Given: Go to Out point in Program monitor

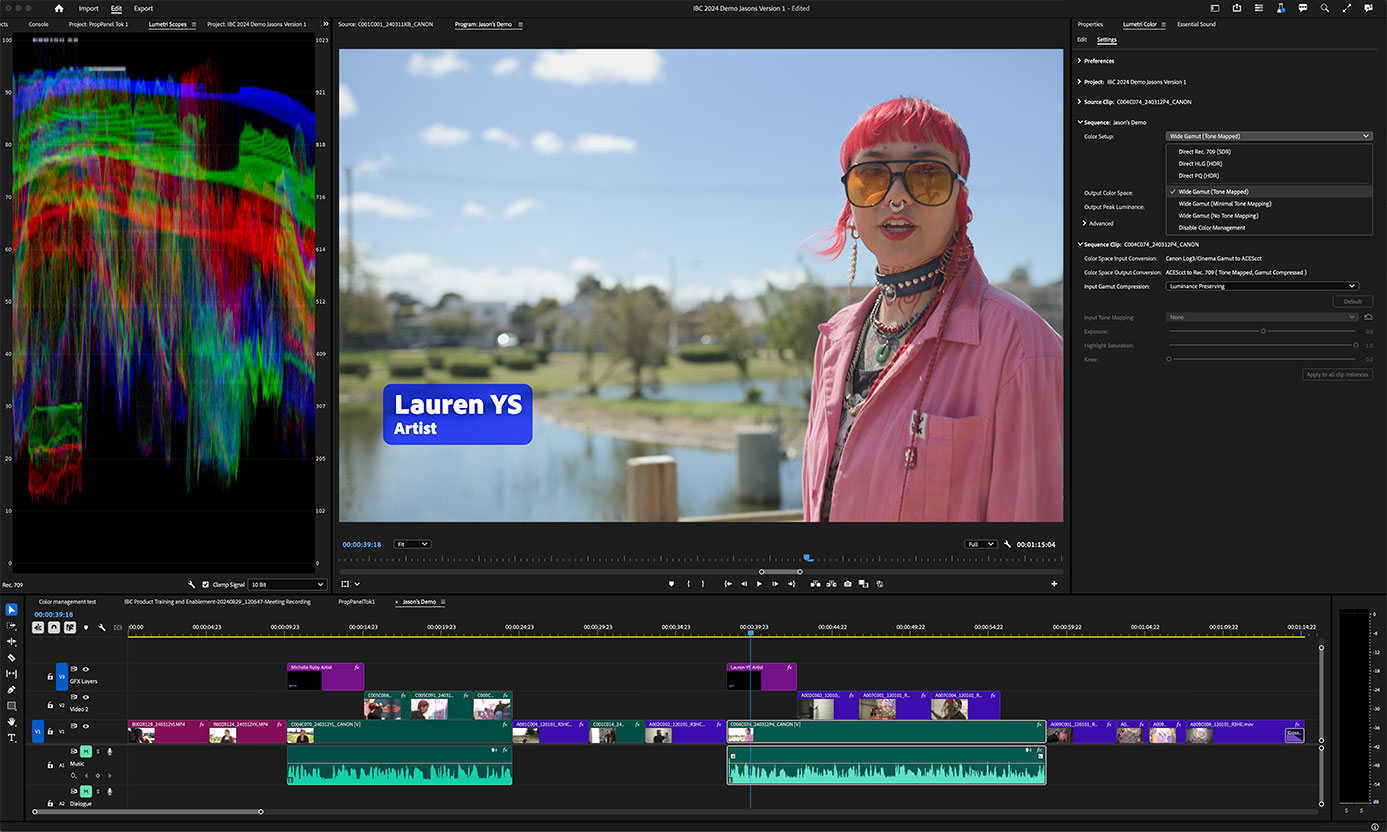Looking at the screenshot, I should click(x=791, y=584).
